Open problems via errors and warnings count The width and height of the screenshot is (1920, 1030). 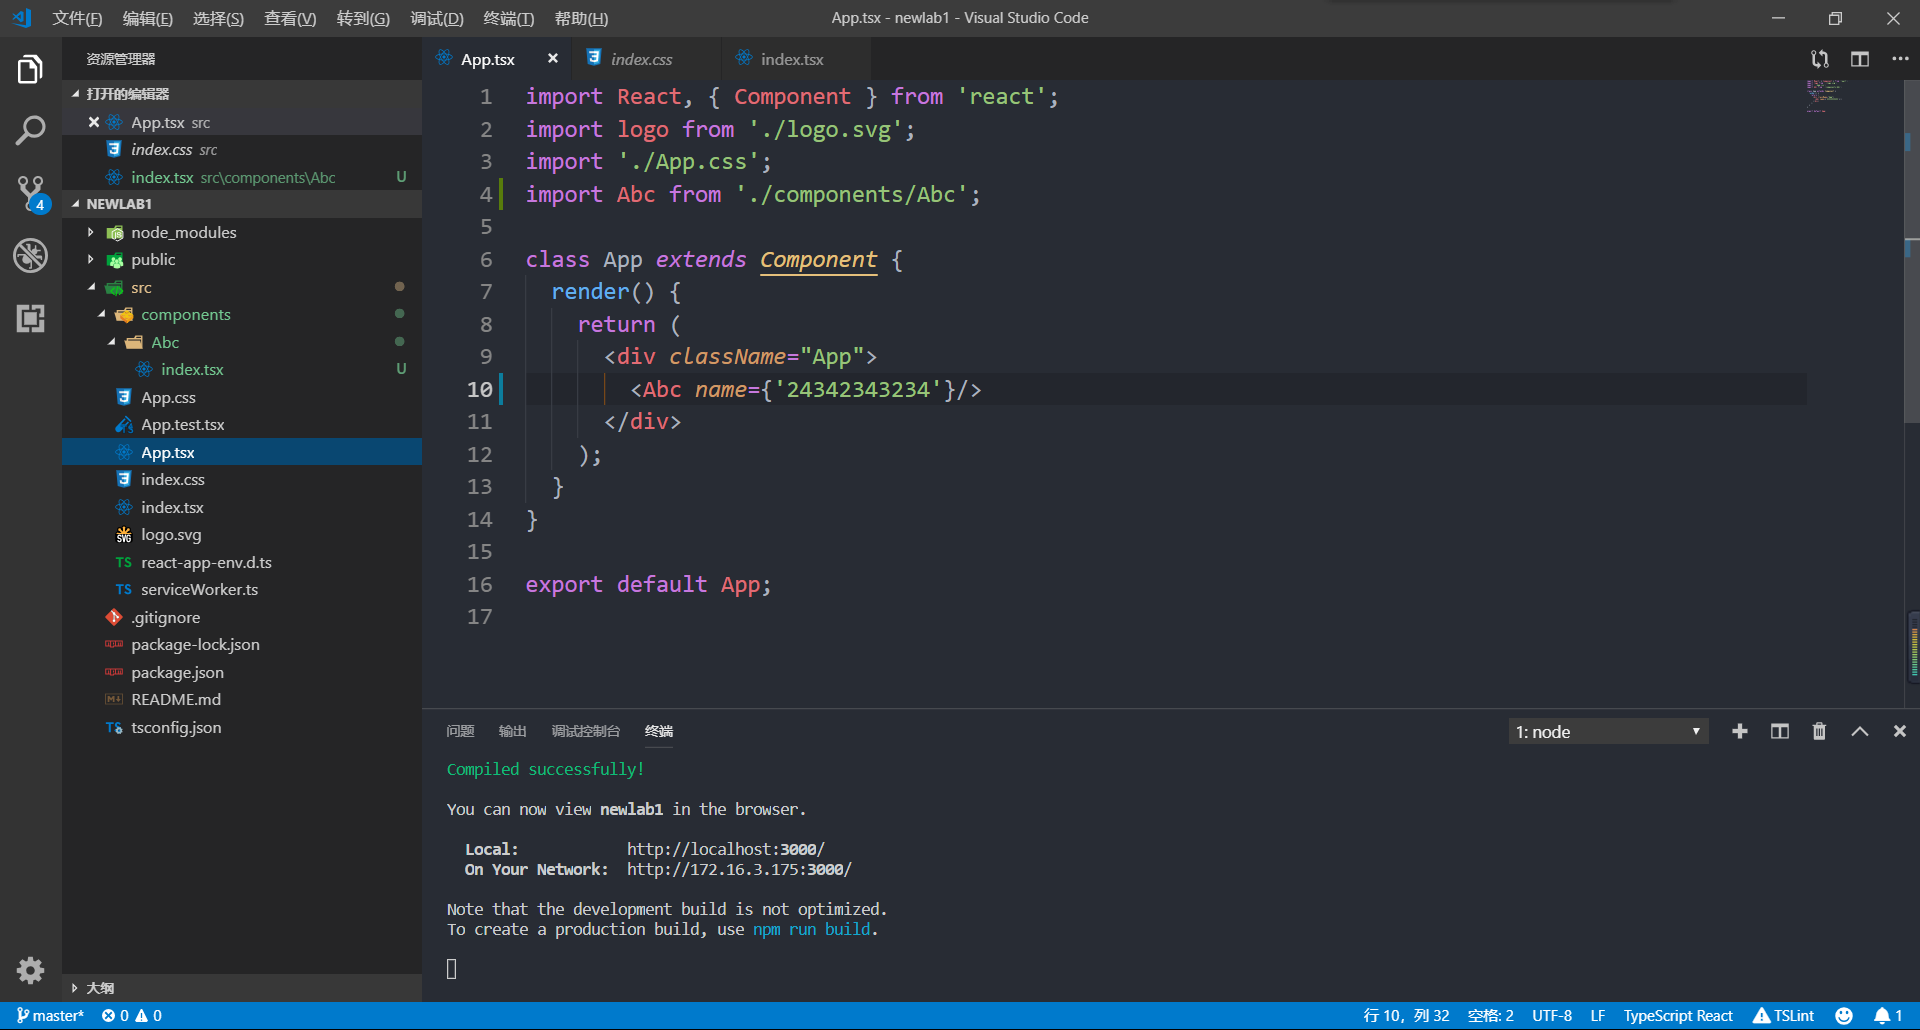point(131,1016)
